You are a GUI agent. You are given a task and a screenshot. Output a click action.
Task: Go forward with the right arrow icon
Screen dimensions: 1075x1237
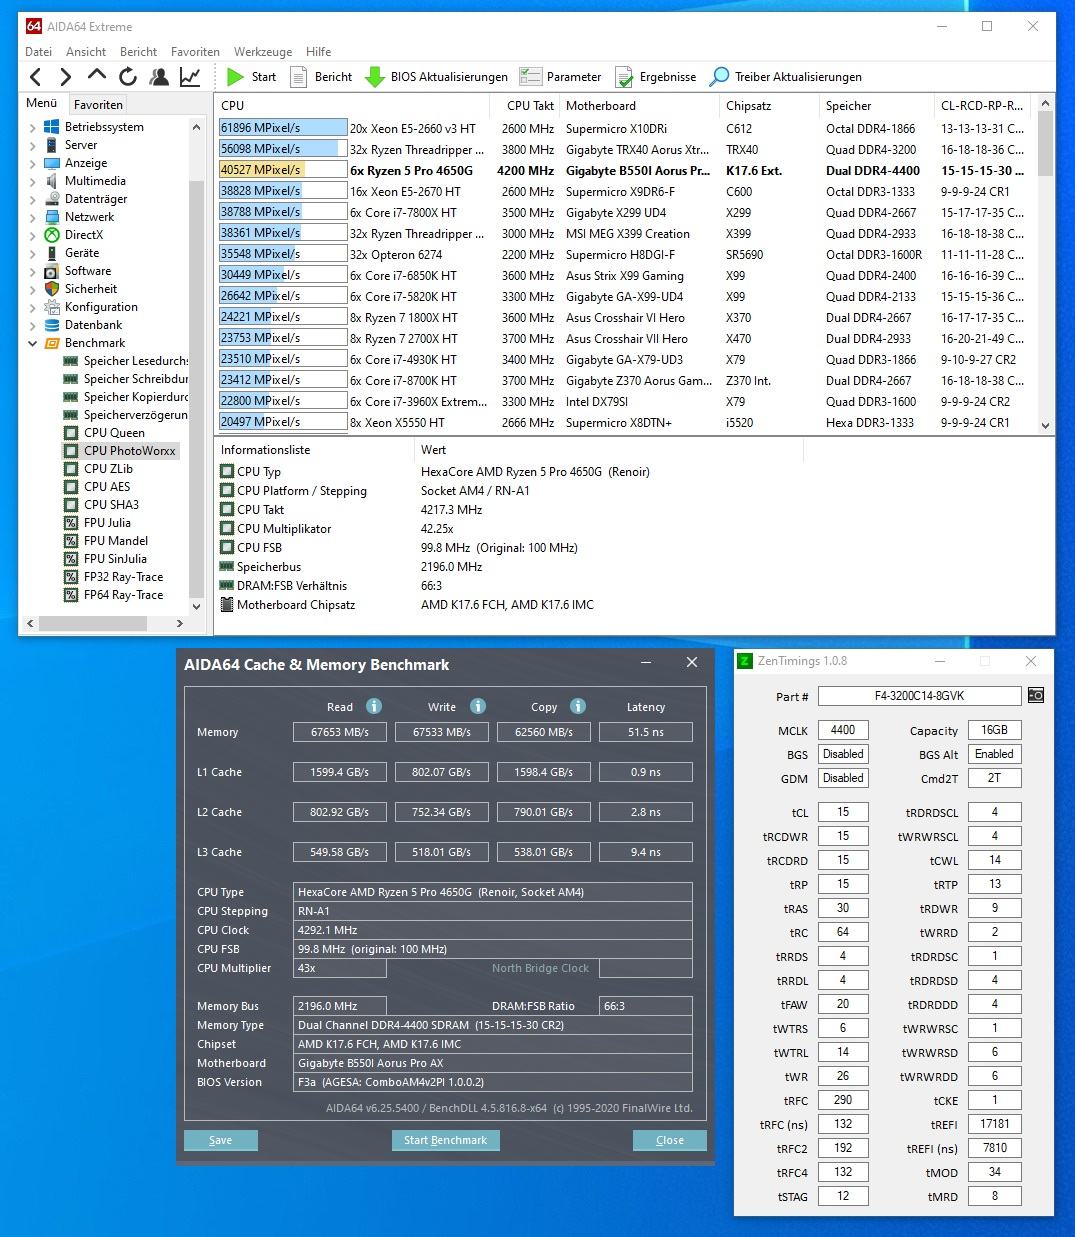66,77
